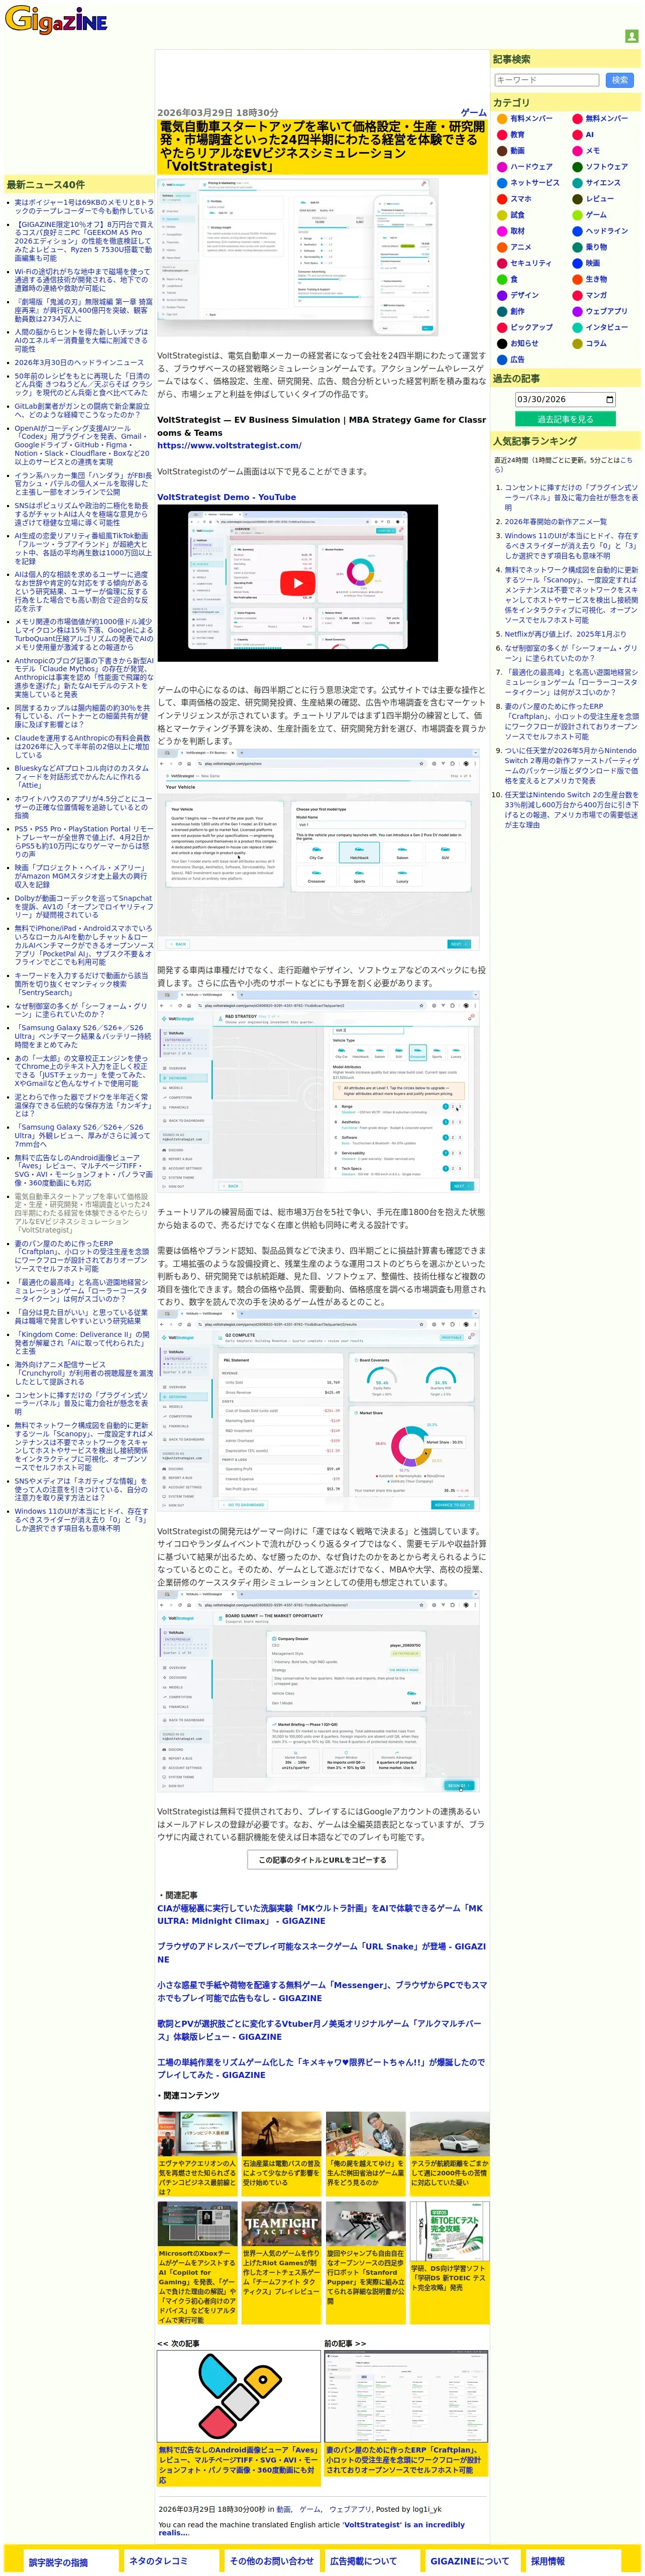Open the green user account icon

(x=631, y=36)
